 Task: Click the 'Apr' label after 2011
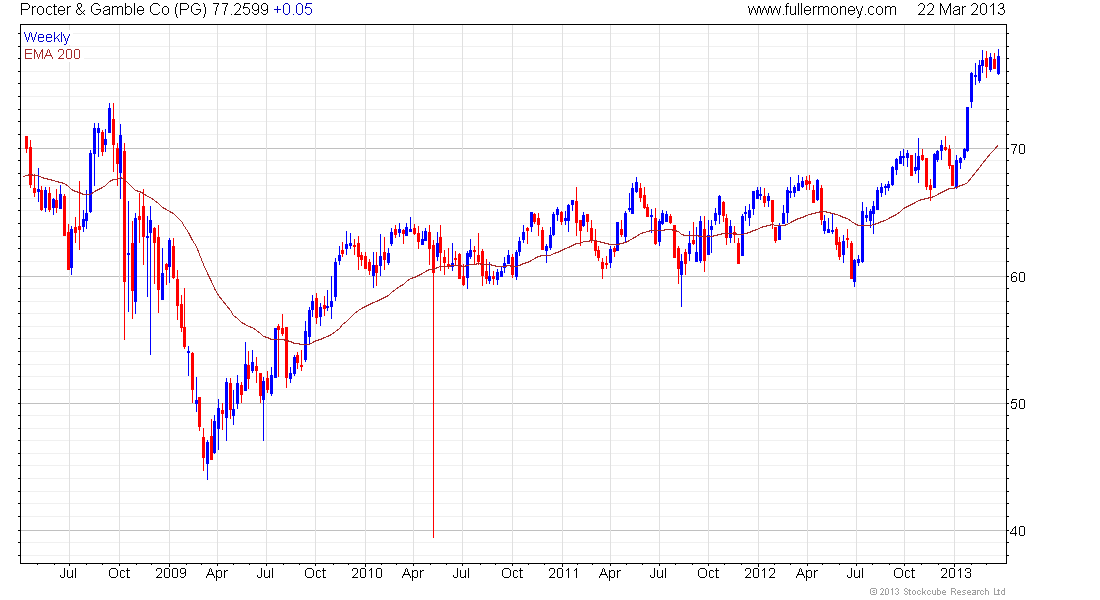pyautogui.click(x=610, y=573)
